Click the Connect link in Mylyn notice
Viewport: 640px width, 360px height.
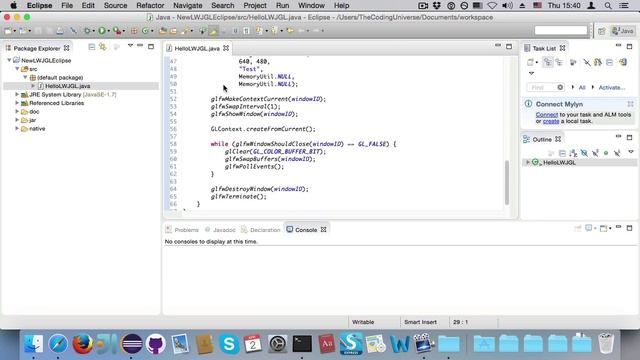tap(547, 115)
